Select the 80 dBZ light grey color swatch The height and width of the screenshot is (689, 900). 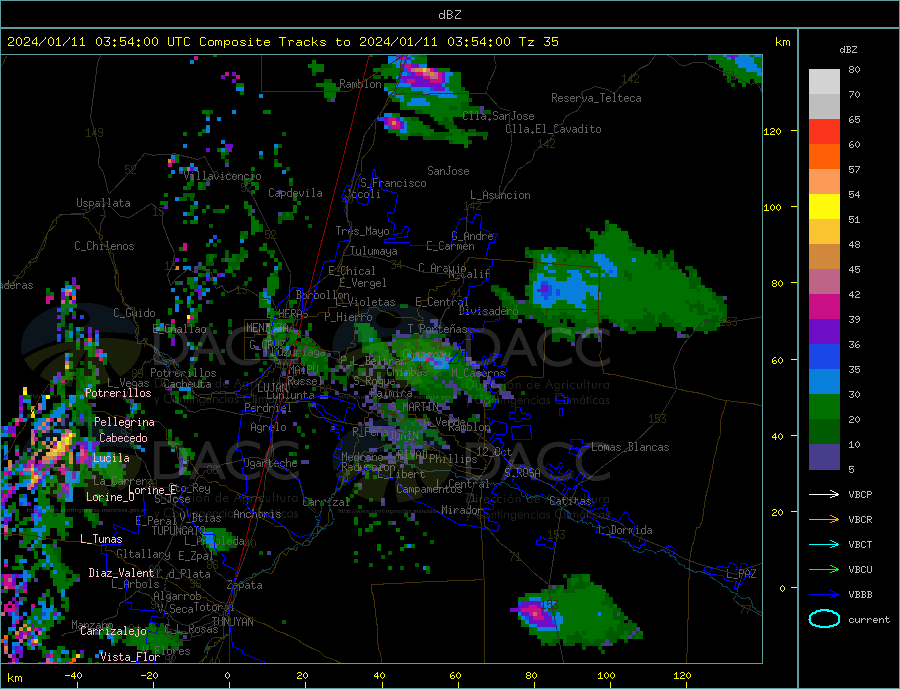824,82
